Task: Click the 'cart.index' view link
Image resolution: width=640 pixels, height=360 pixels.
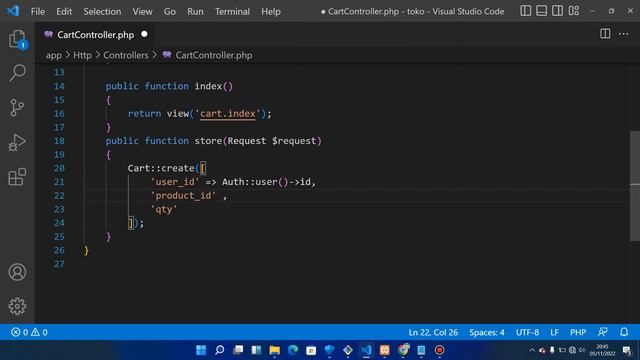Action: [228, 113]
